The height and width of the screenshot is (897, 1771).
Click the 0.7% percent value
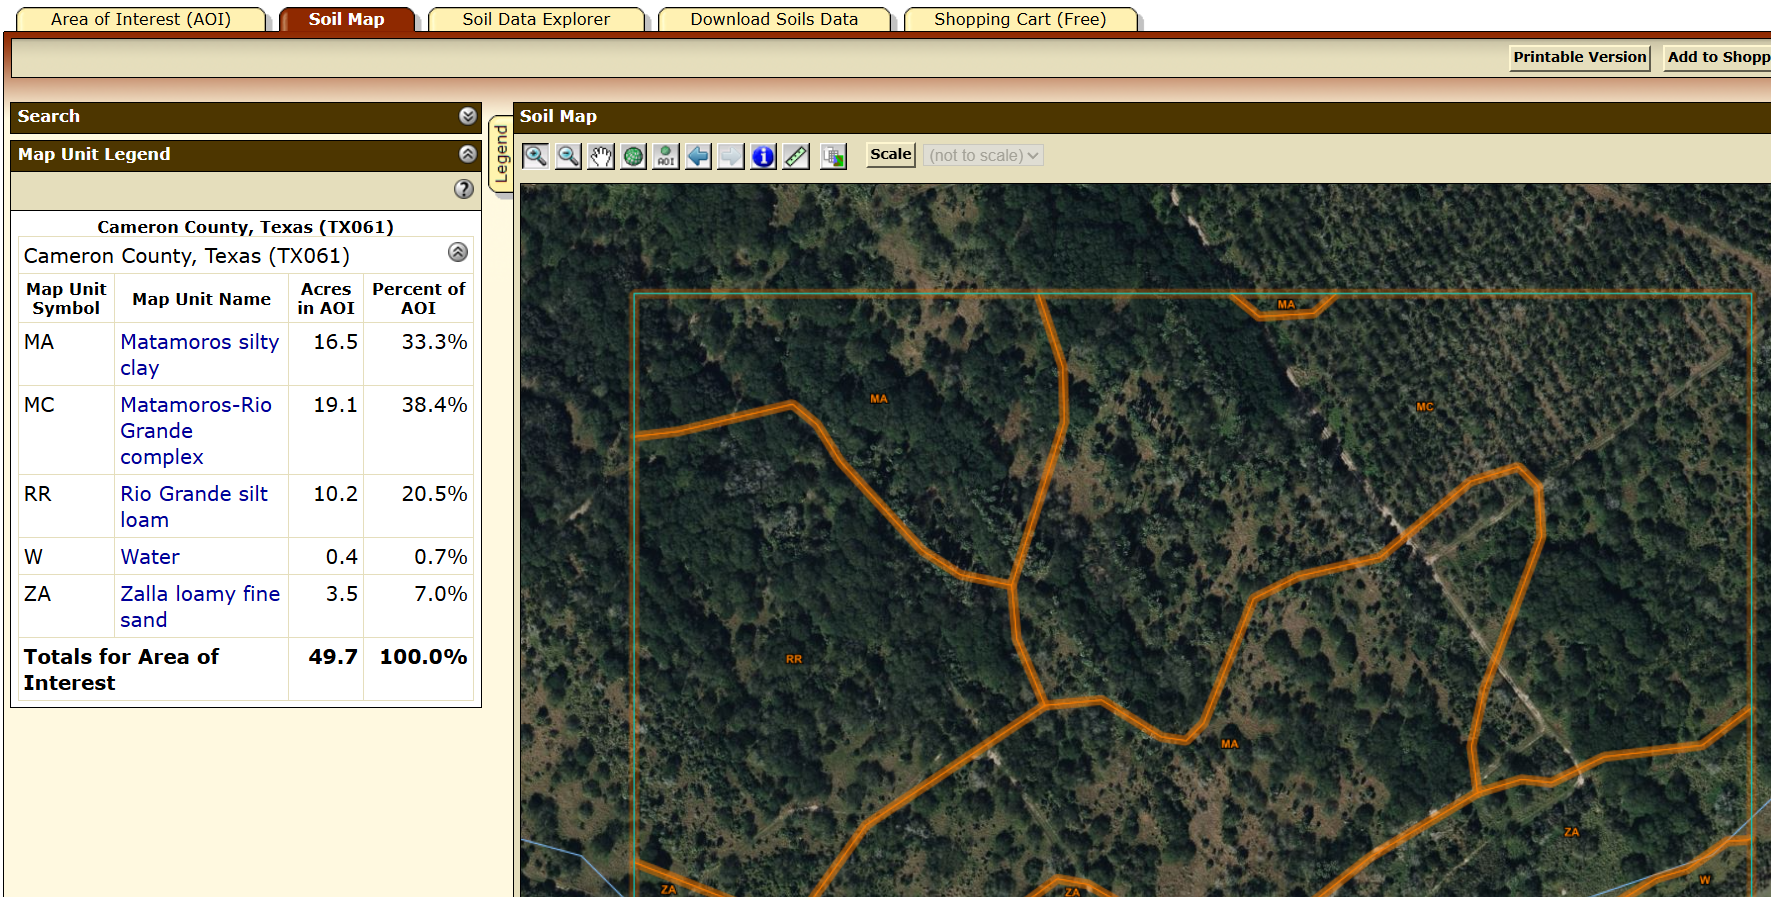440,557
